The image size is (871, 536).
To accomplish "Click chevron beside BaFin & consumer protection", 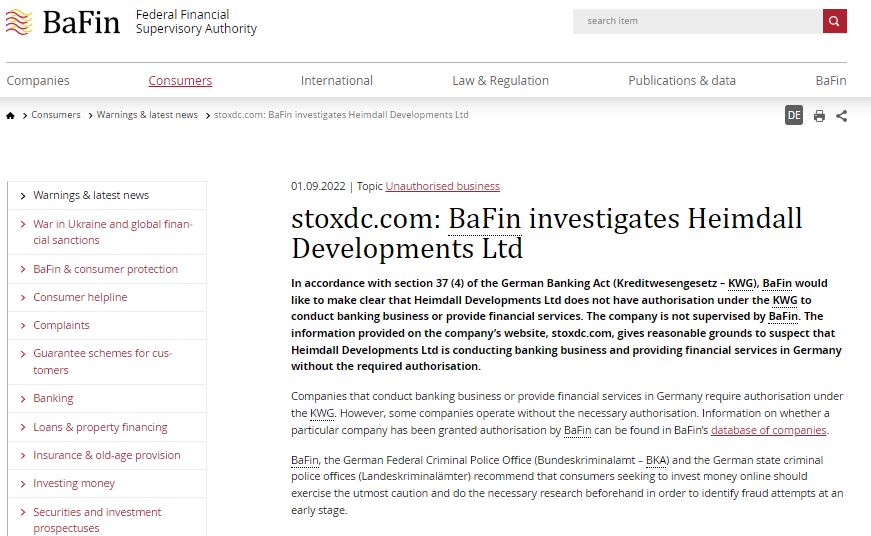I will pos(23,269).
